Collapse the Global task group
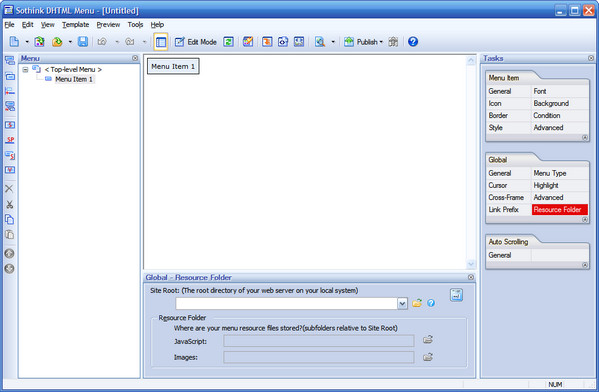Screen dimensions: 599x392 tap(585, 220)
